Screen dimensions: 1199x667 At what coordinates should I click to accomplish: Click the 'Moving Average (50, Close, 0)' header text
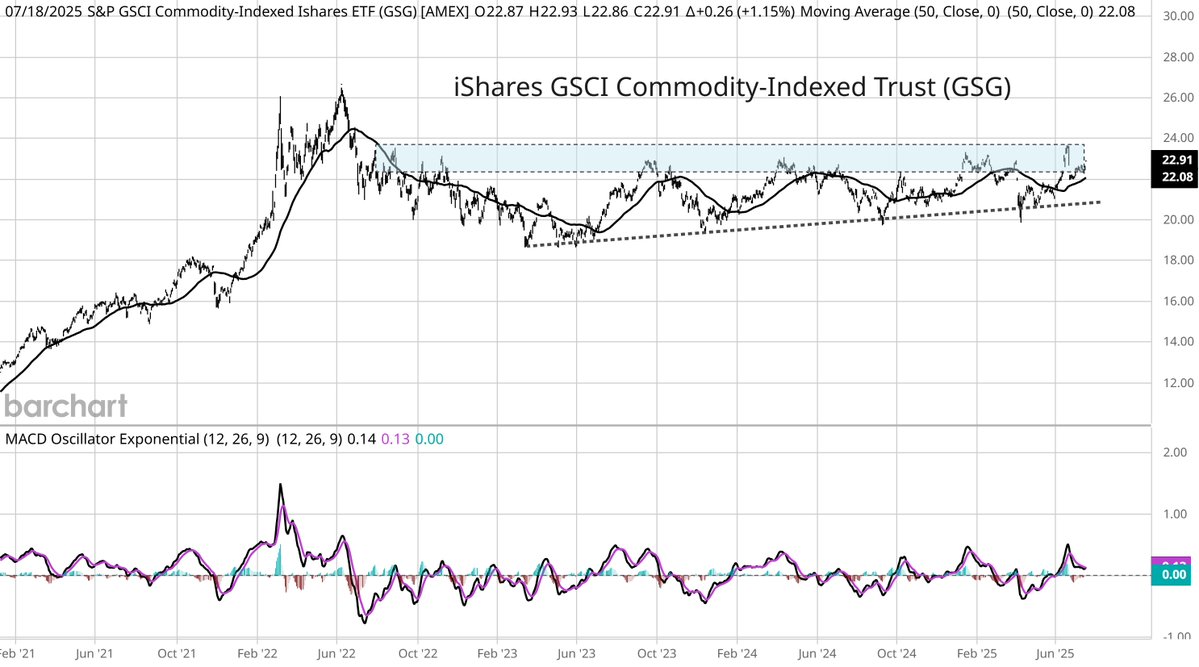[900, 11]
